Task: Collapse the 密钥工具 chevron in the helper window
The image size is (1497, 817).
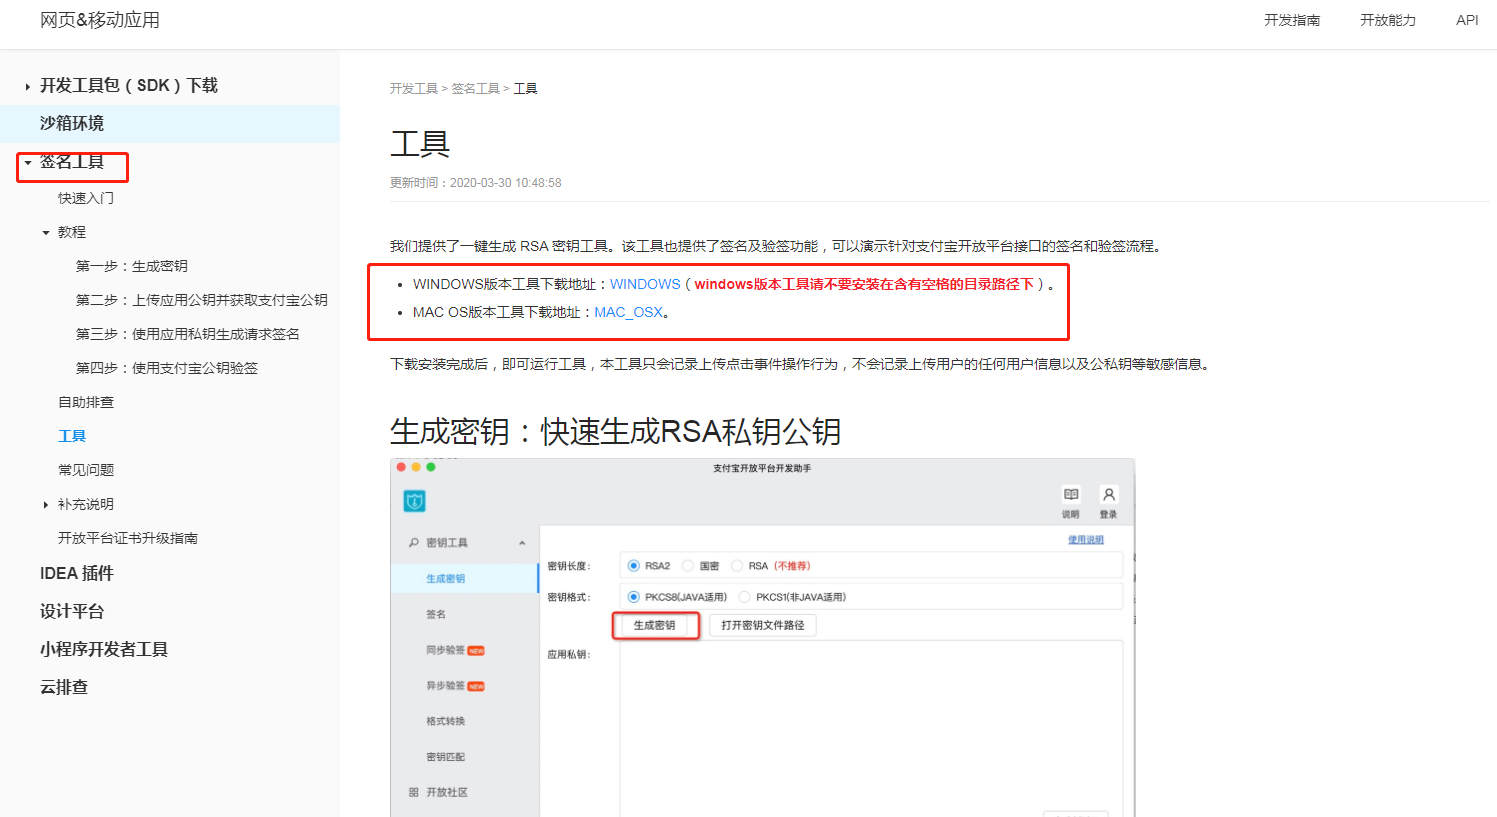Action: tap(522, 543)
